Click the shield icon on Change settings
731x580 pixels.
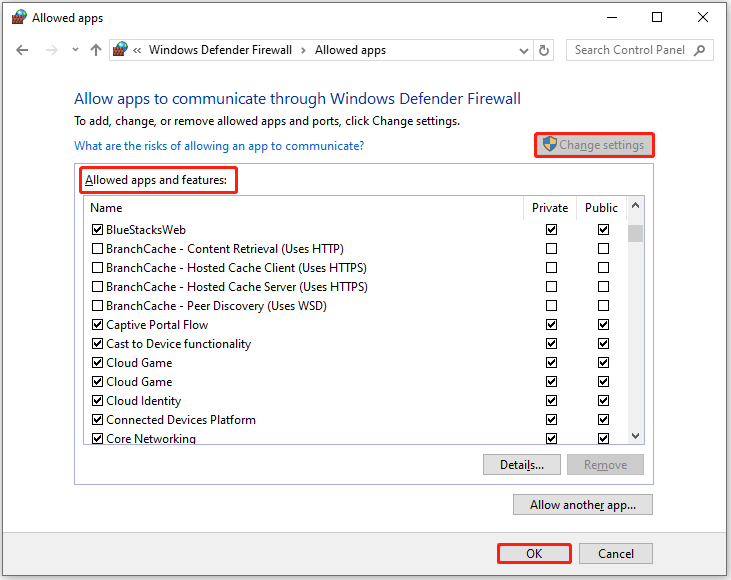[550, 144]
